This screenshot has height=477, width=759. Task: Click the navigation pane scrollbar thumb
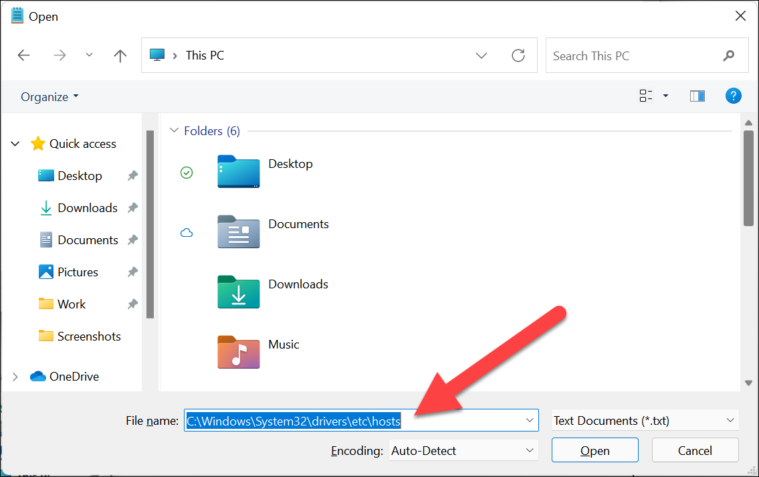tap(150, 224)
